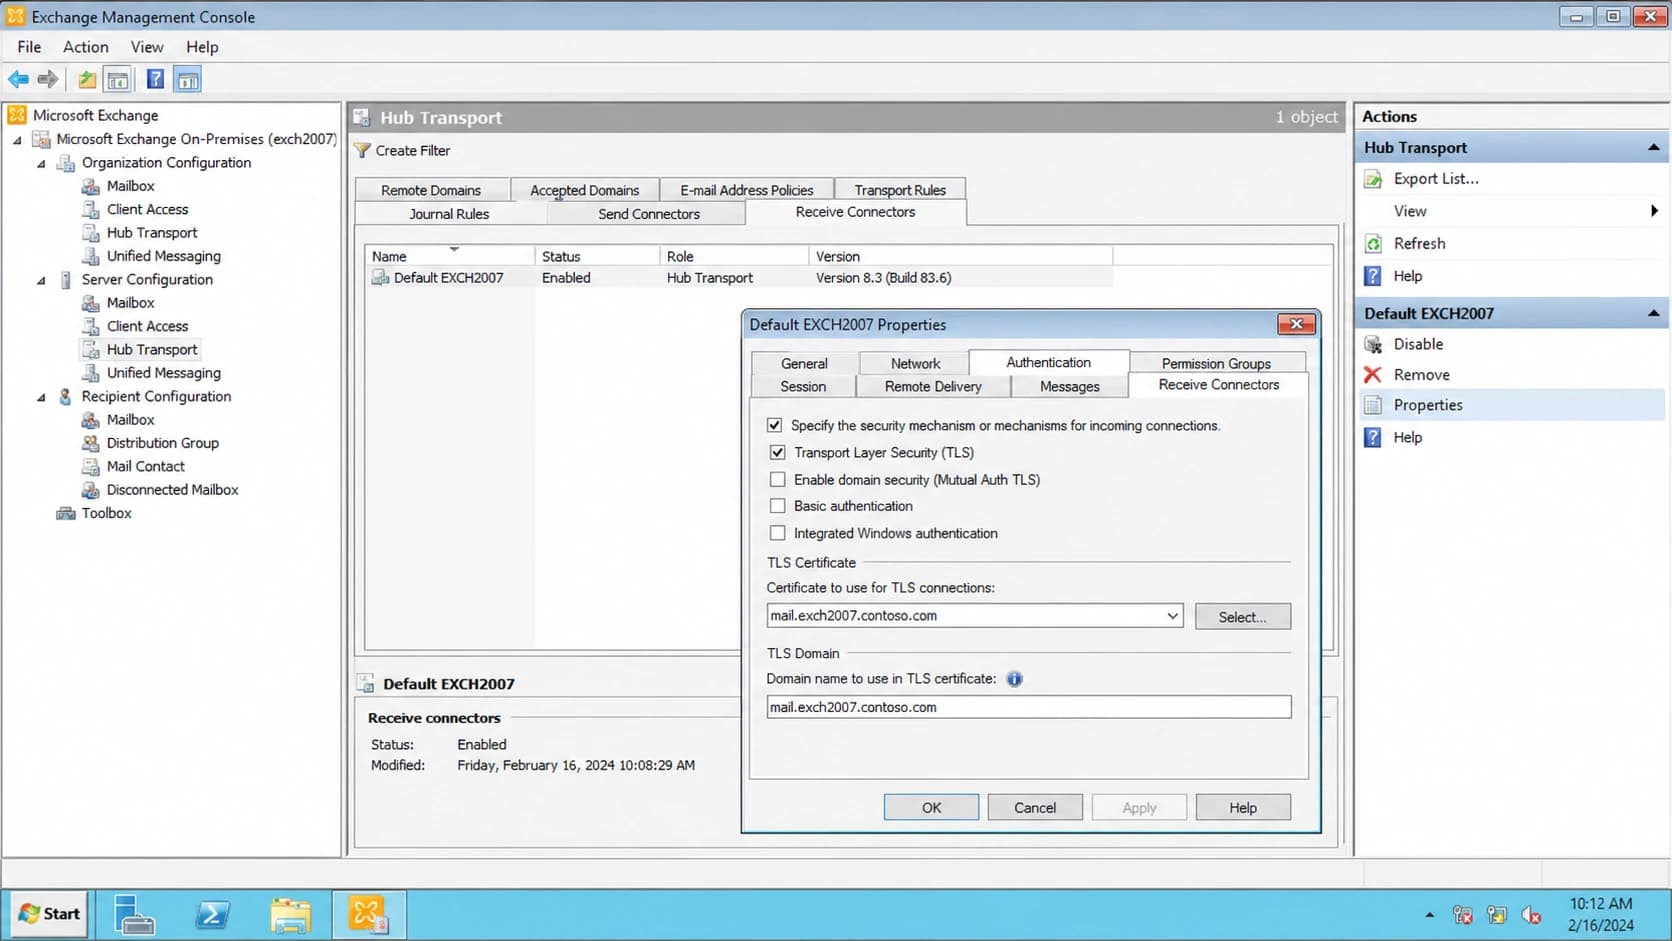Select the Accepted Domains tab
Image resolution: width=1672 pixels, height=941 pixels.
[584, 190]
